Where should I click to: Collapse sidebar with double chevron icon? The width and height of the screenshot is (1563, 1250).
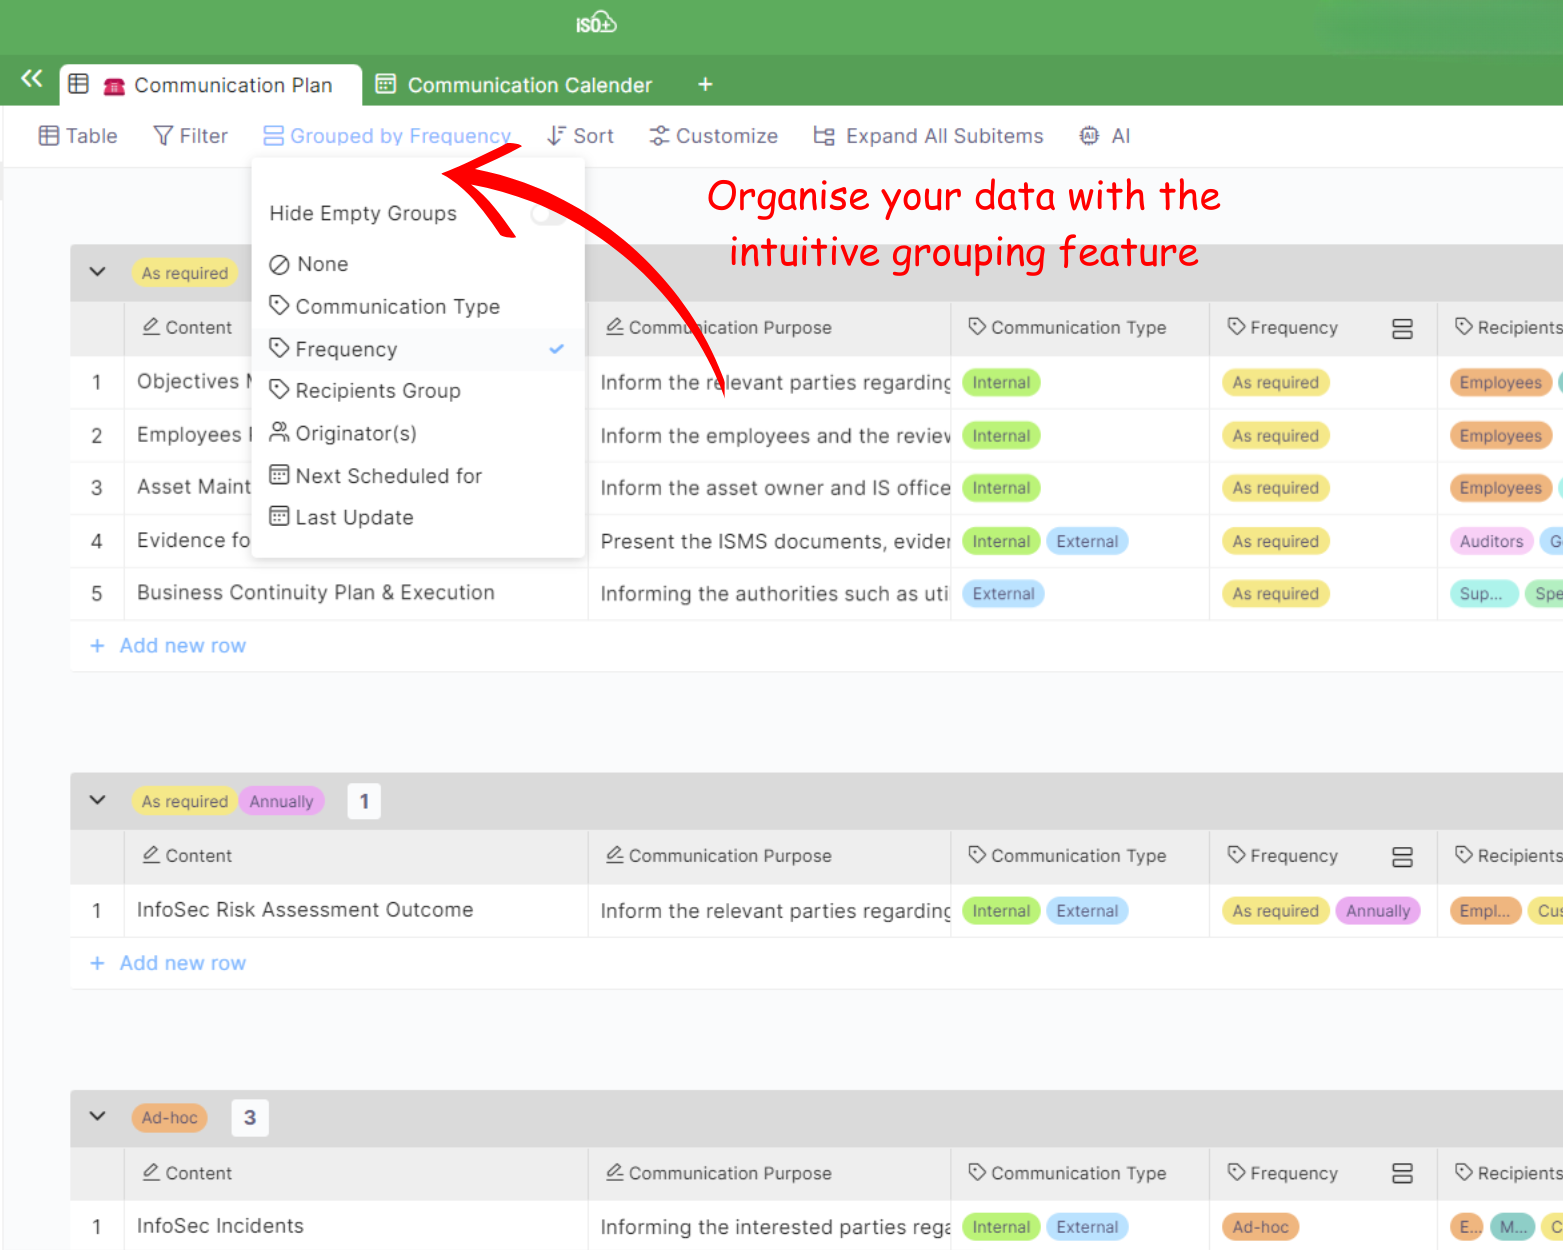(32, 79)
